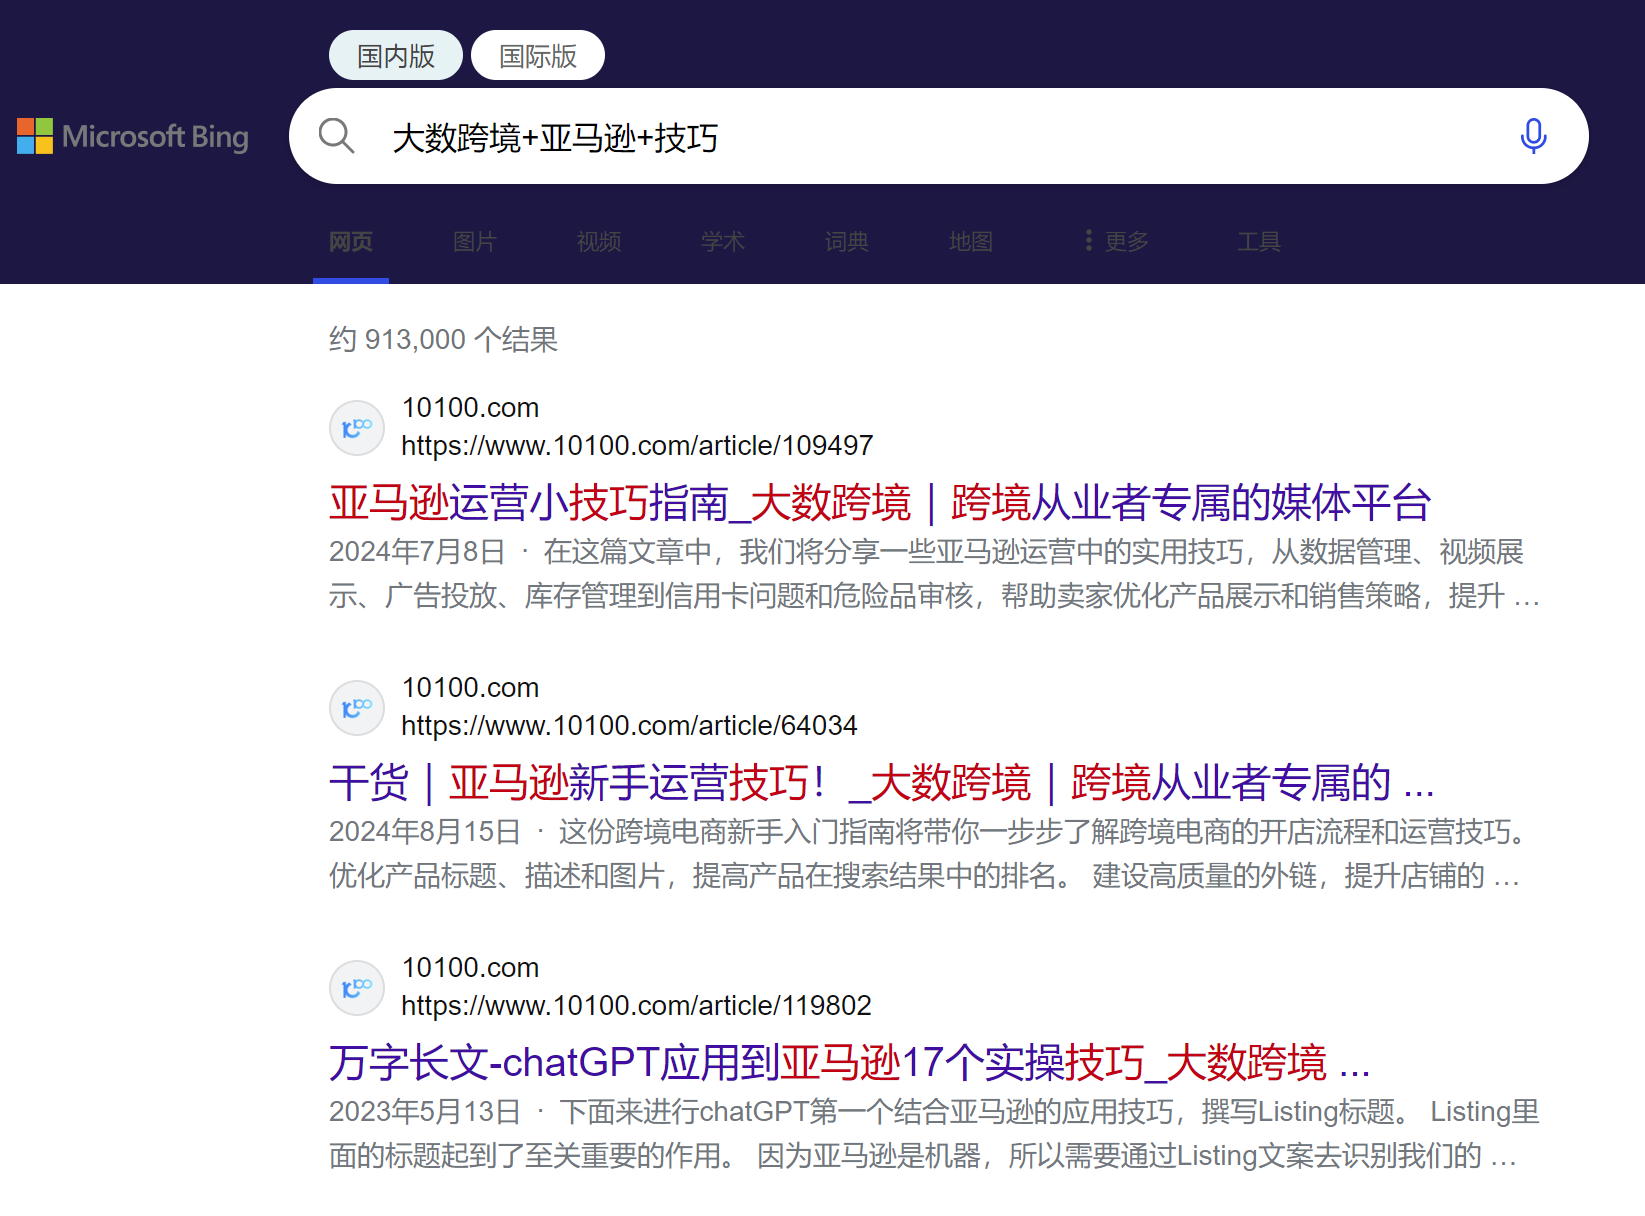
Task: Click the snippet dated 2023年5月13日
Action: point(934,1134)
